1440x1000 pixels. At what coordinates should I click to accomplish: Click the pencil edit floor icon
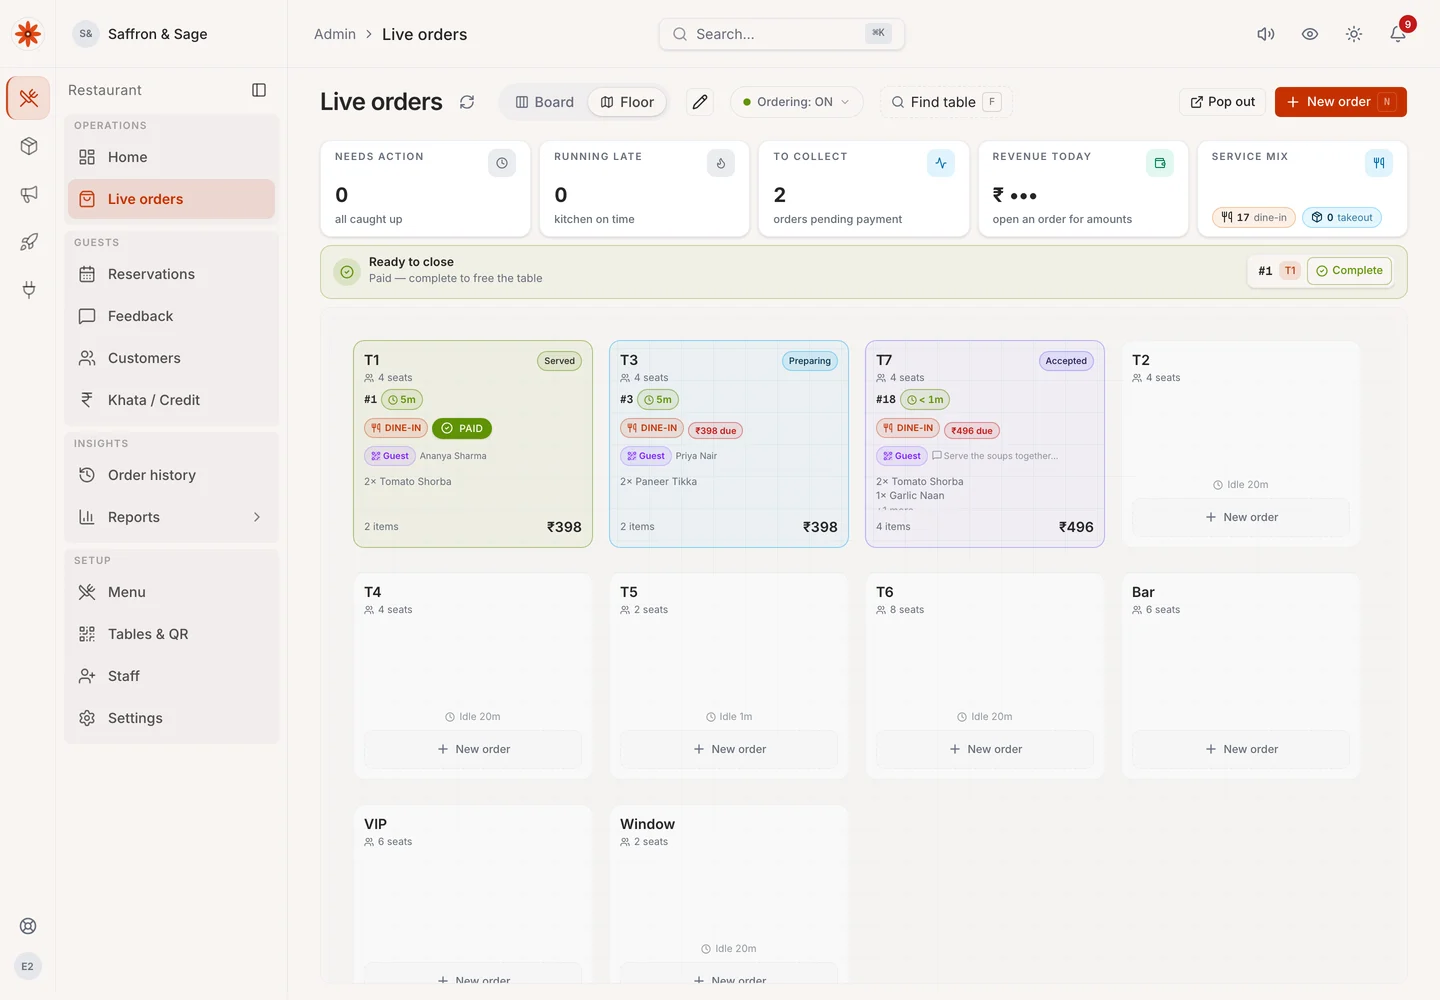click(x=700, y=102)
